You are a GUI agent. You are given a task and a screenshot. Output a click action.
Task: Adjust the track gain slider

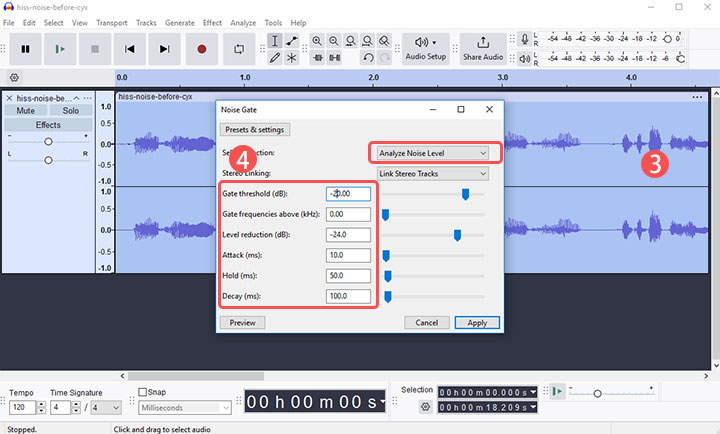(48, 142)
